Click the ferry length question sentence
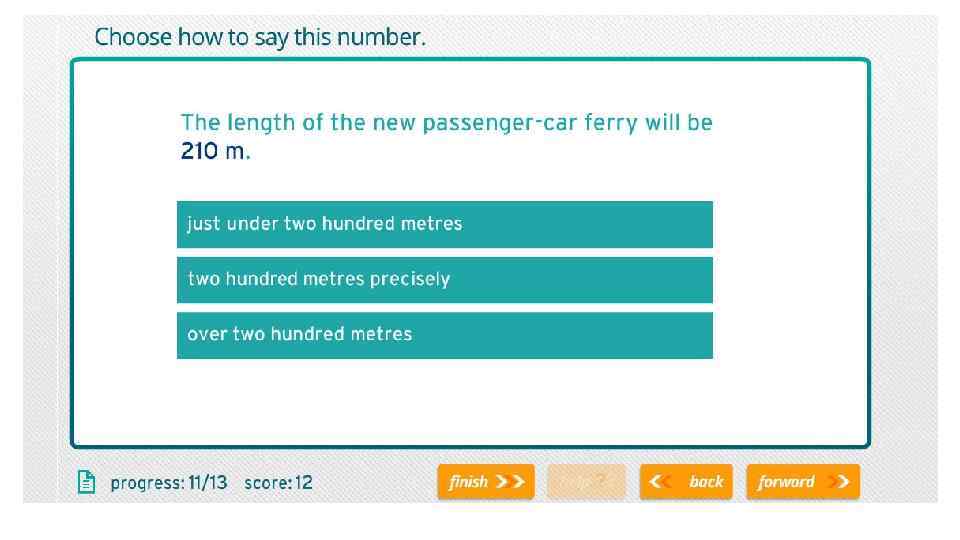The height and width of the screenshot is (540, 960). [x=446, y=124]
